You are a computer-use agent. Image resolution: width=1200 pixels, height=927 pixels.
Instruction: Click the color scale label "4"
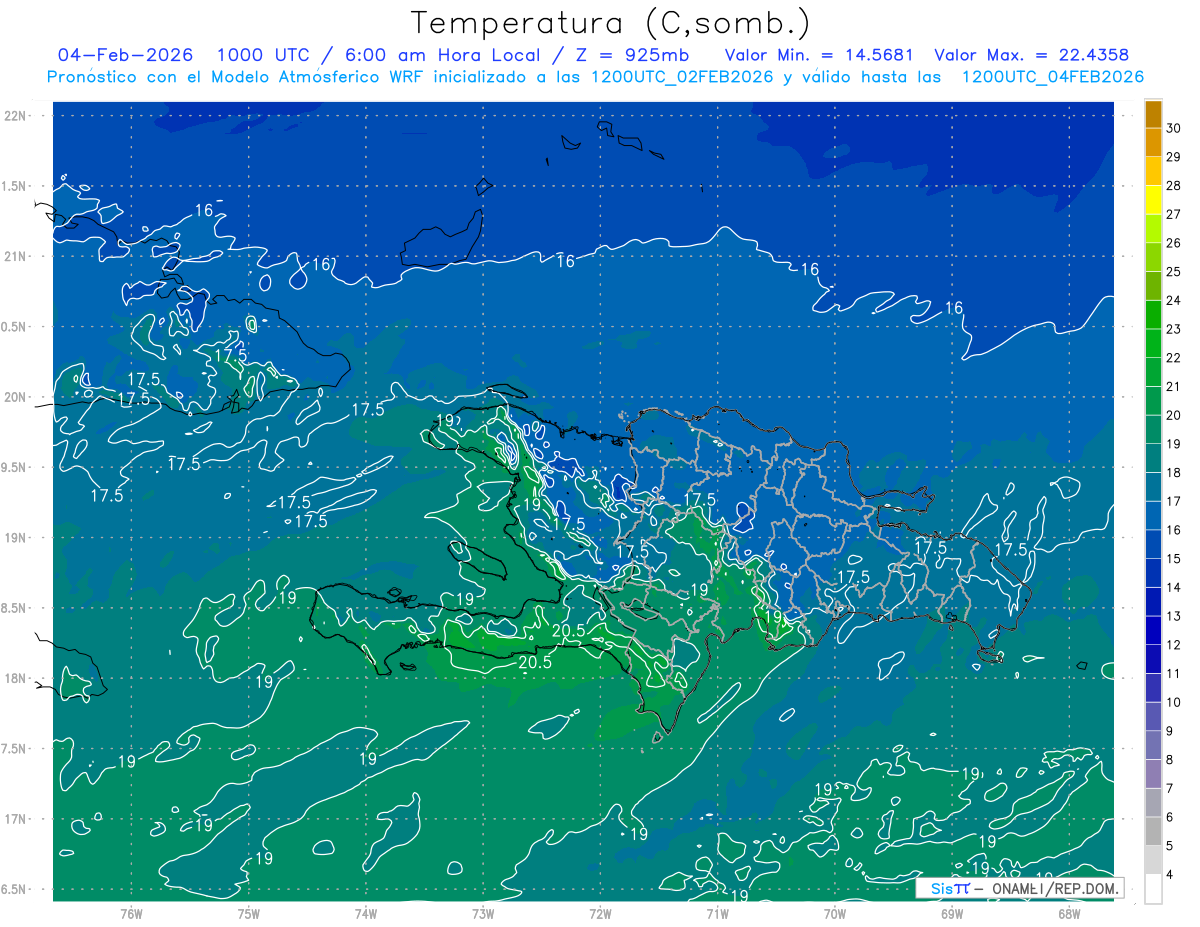pyautogui.click(x=1170, y=875)
